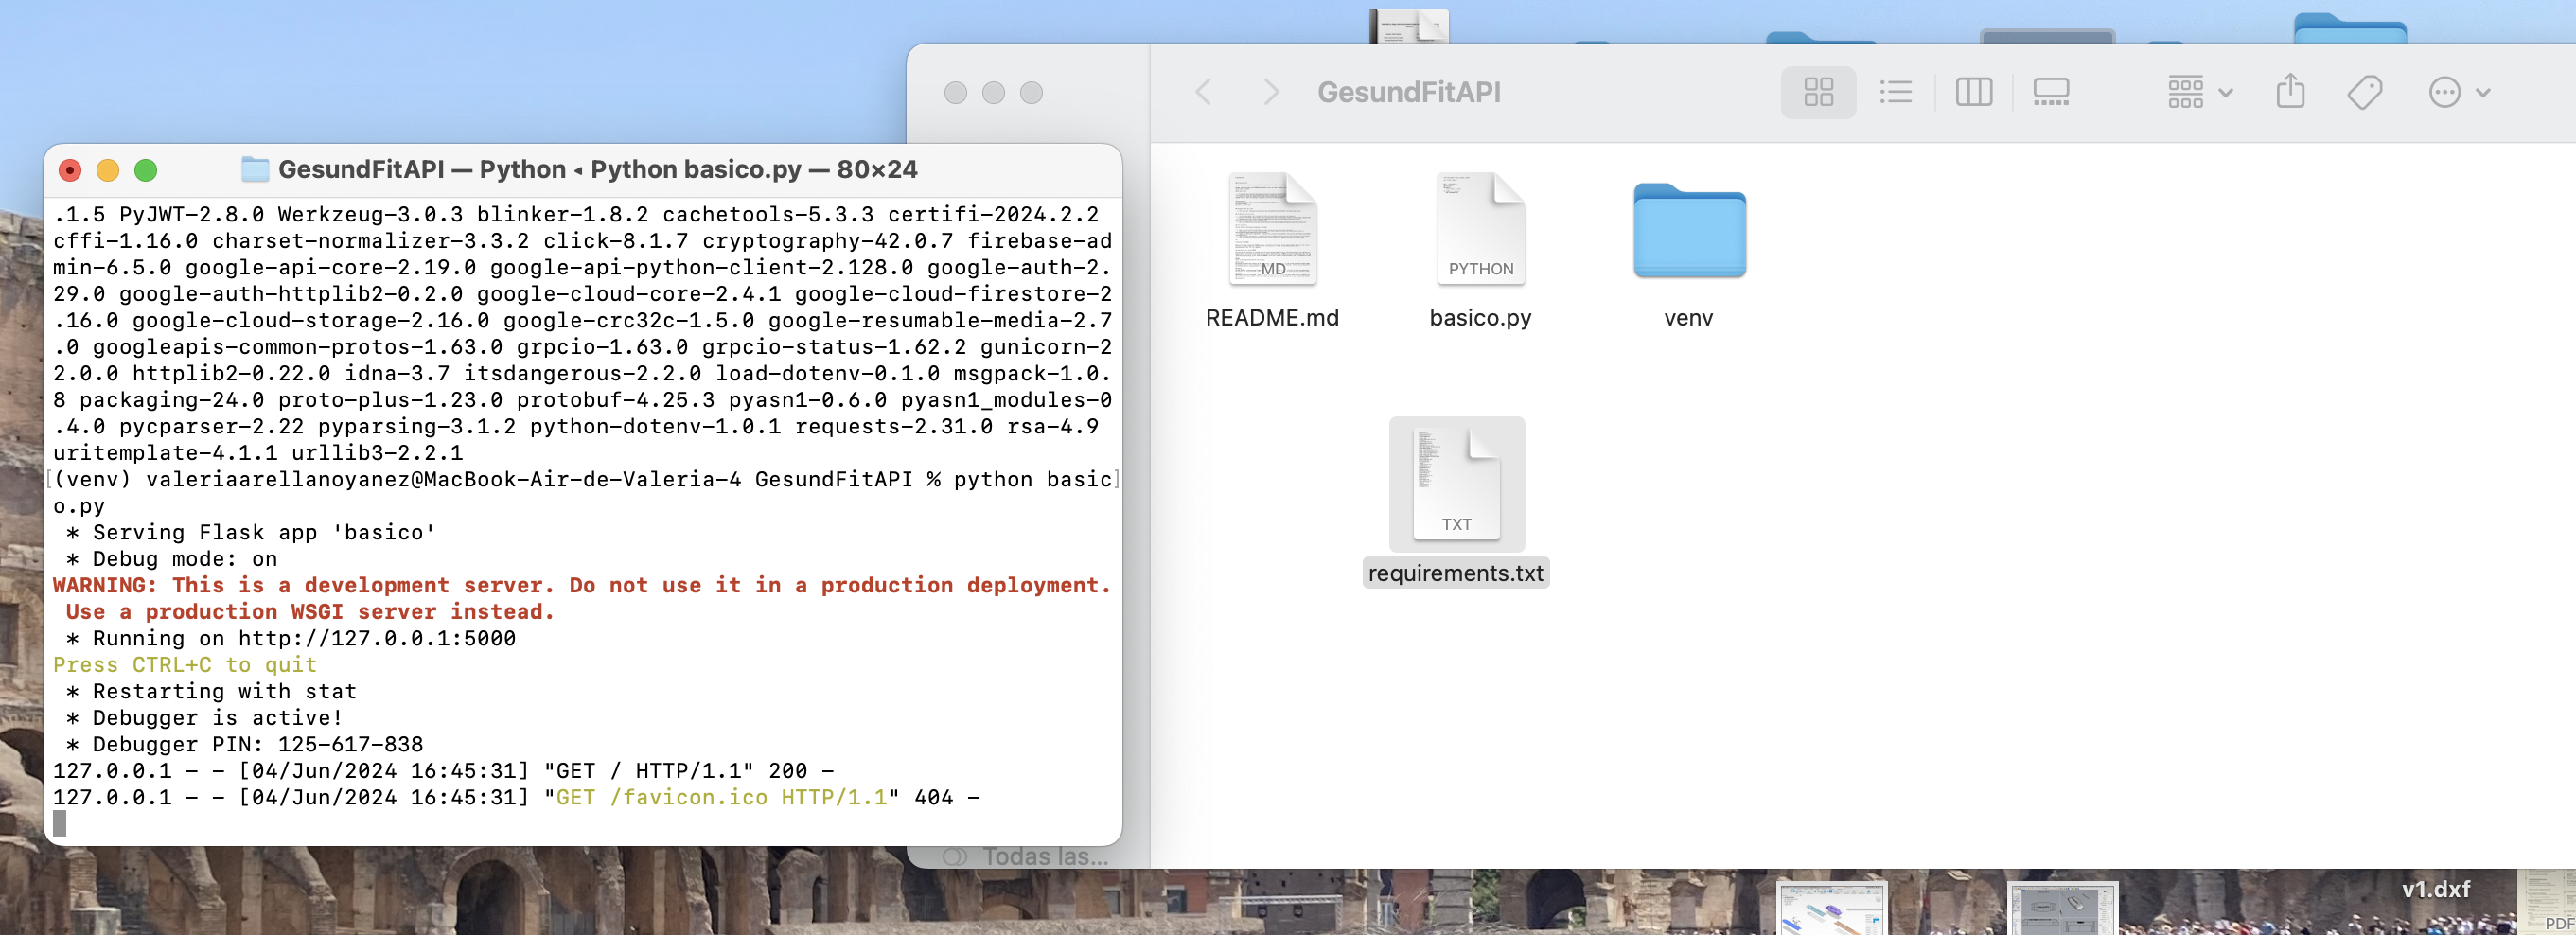The image size is (2576, 935).
Task: Click the GesundFitAPI Finder window title
Action: tap(1409, 93)
